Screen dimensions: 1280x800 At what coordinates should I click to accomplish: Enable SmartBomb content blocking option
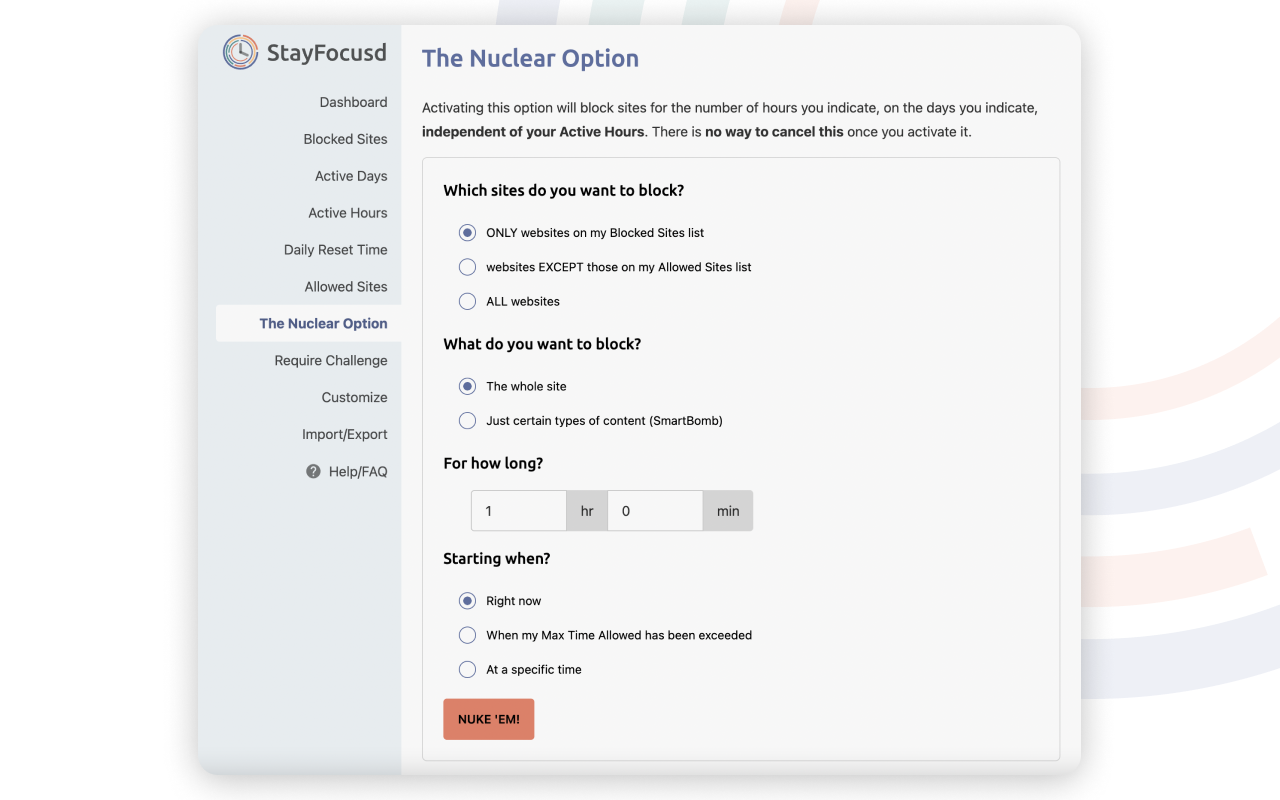click(x=467, y=420)
